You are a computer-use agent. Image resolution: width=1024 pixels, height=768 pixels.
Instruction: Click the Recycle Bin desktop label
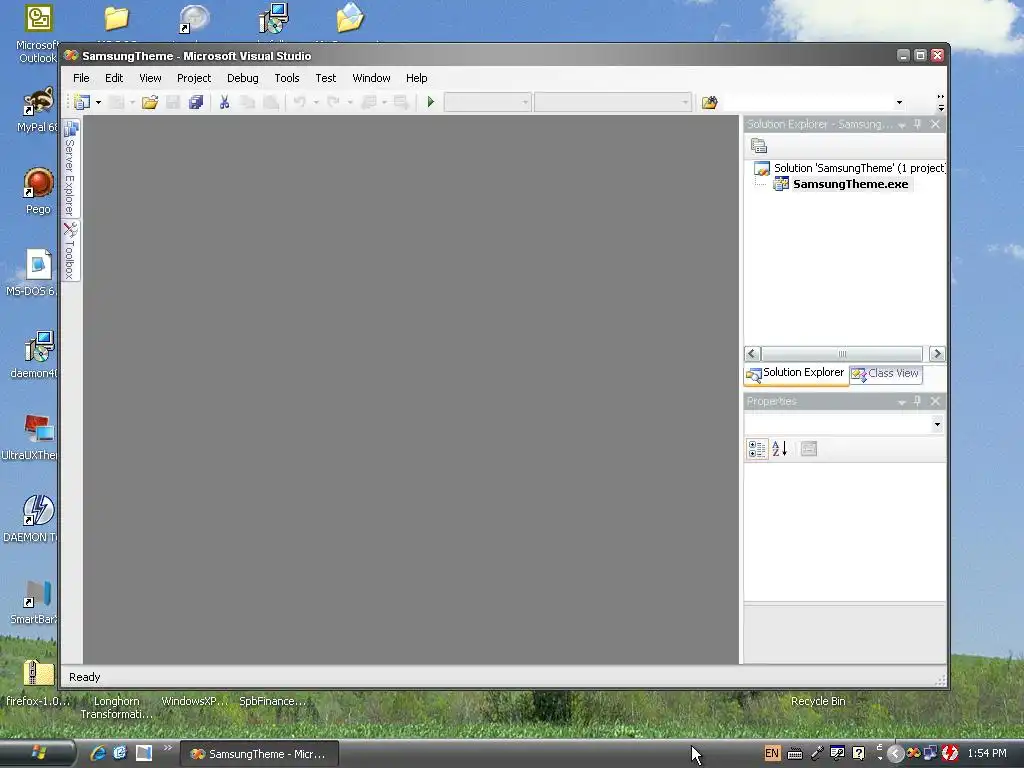click(x=818, y=701)
